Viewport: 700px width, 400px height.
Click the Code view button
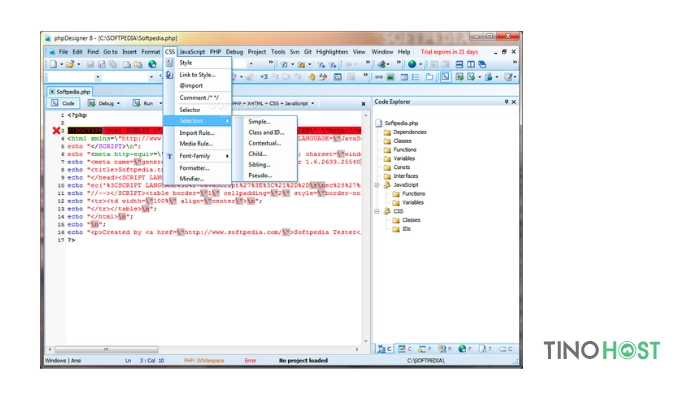[63, 104]
